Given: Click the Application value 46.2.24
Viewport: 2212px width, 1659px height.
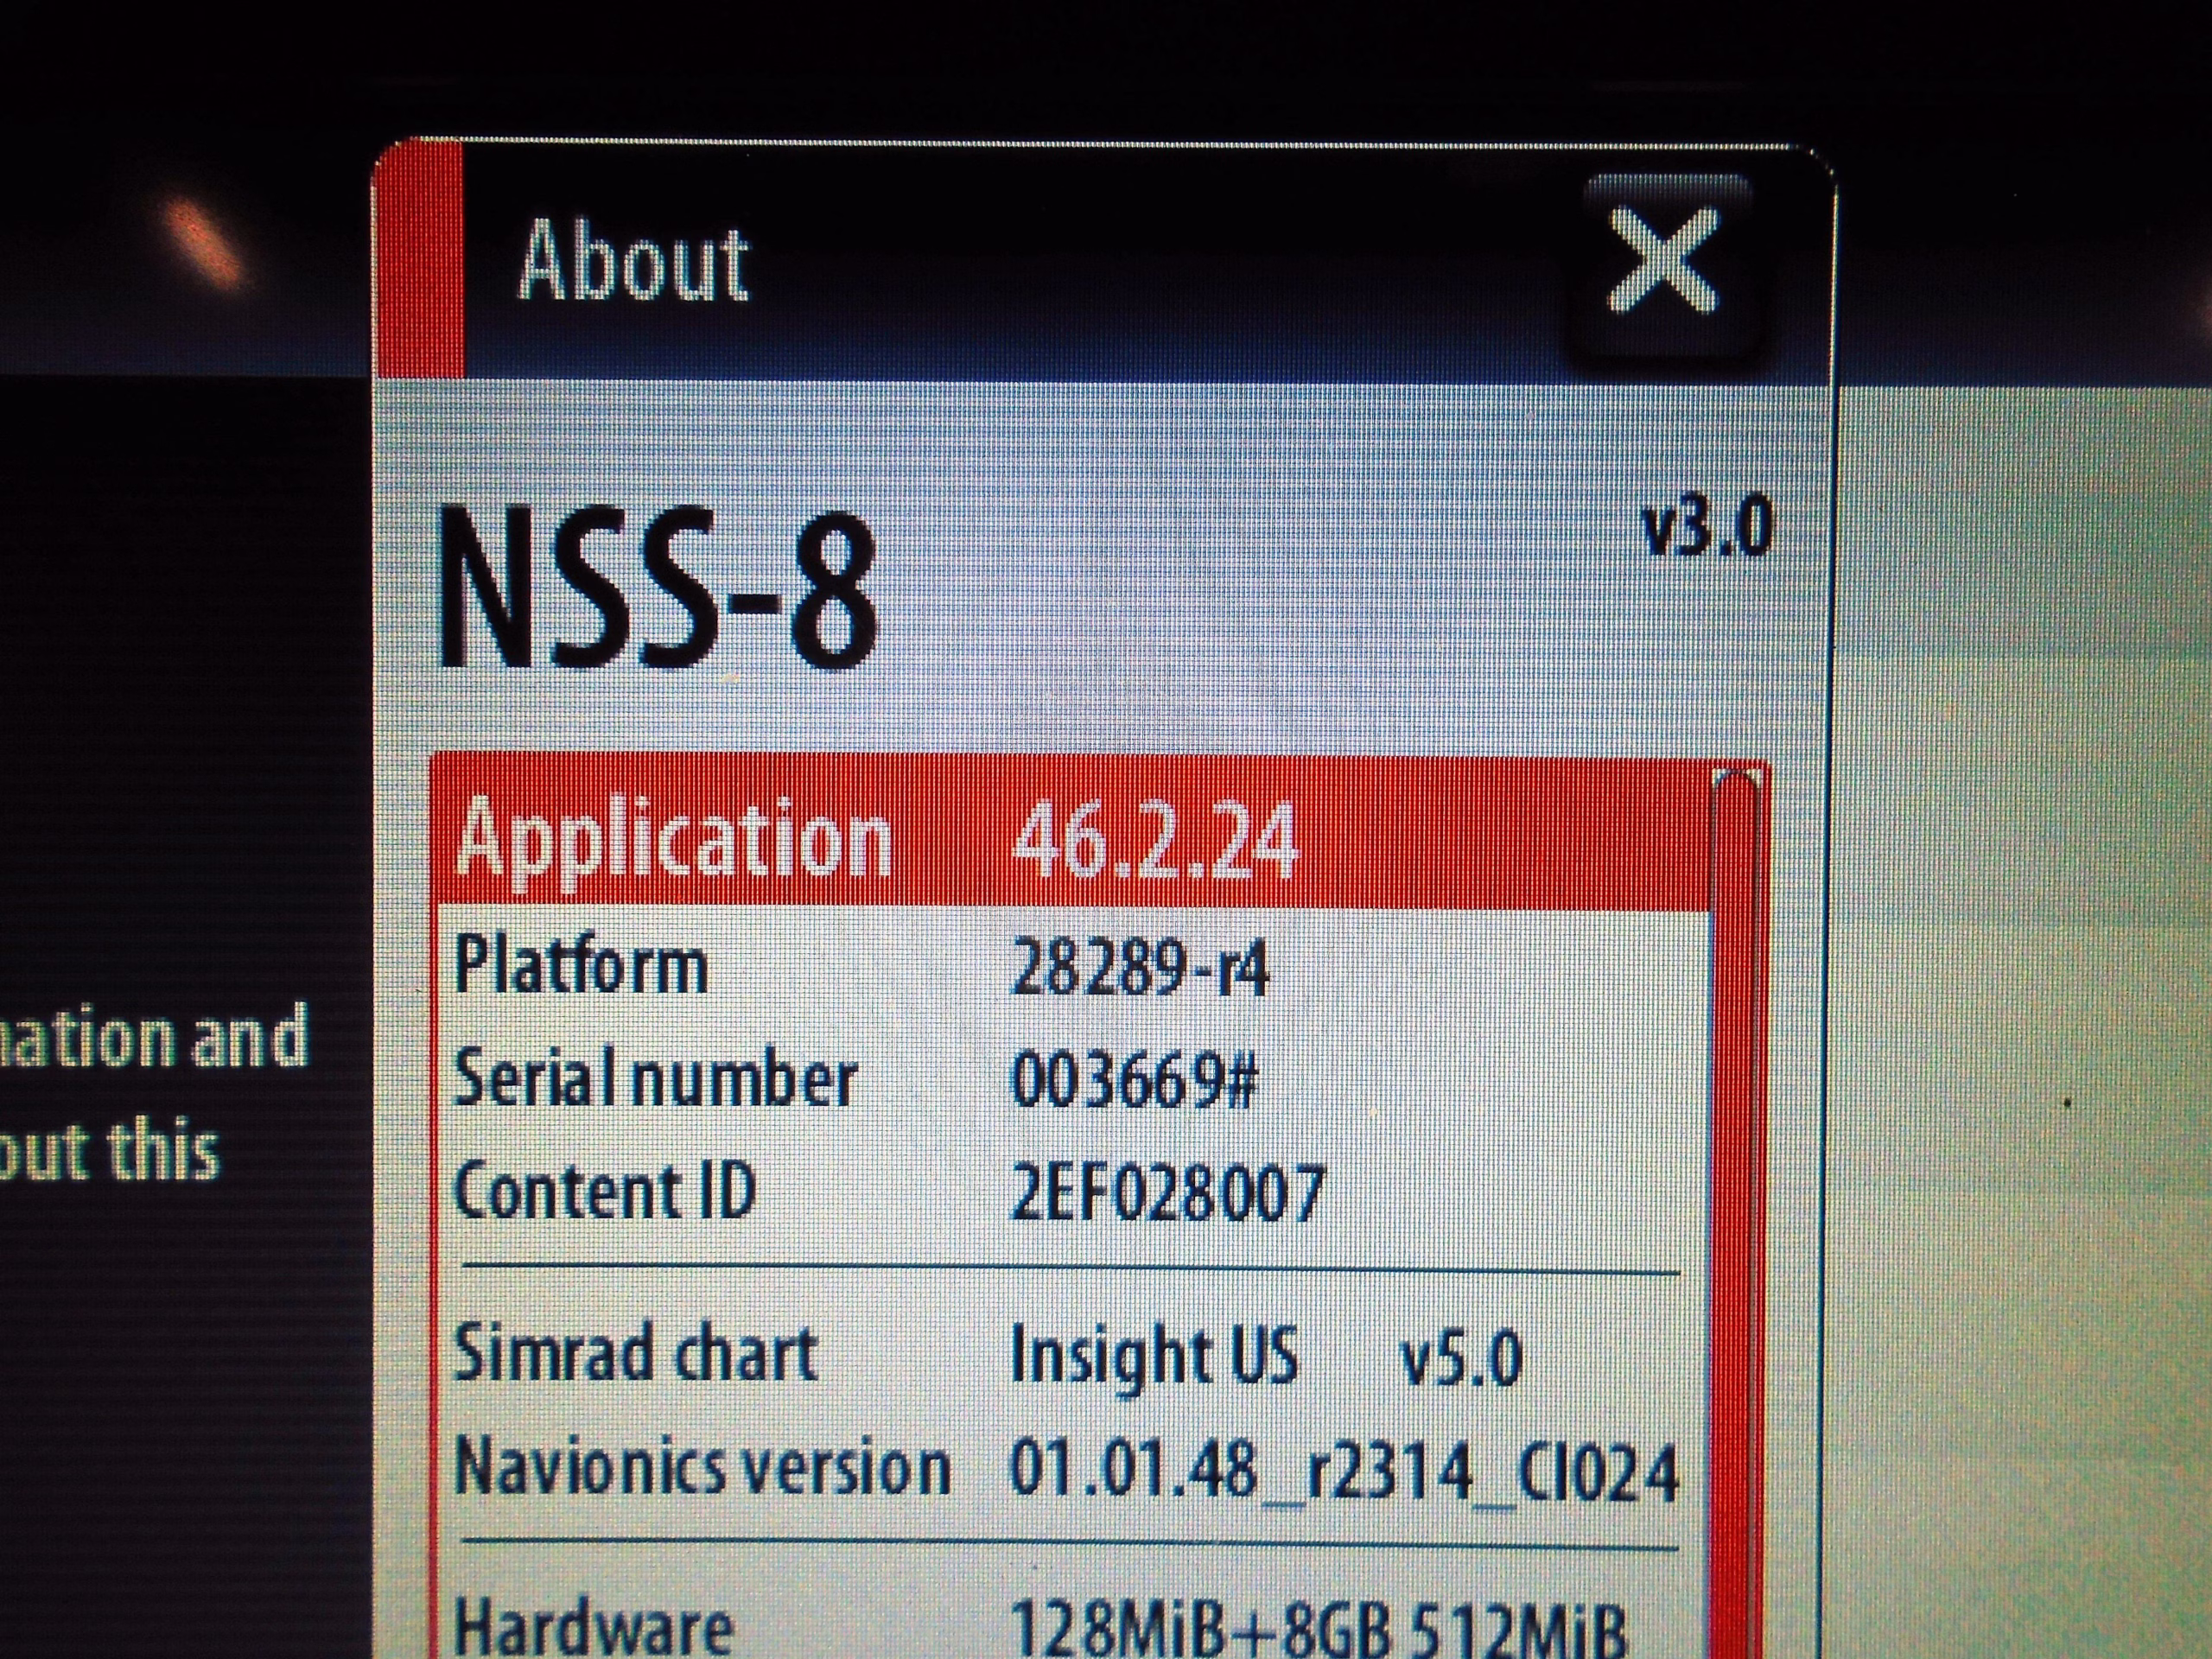Looking at the screenshot, I should 1155,842.
